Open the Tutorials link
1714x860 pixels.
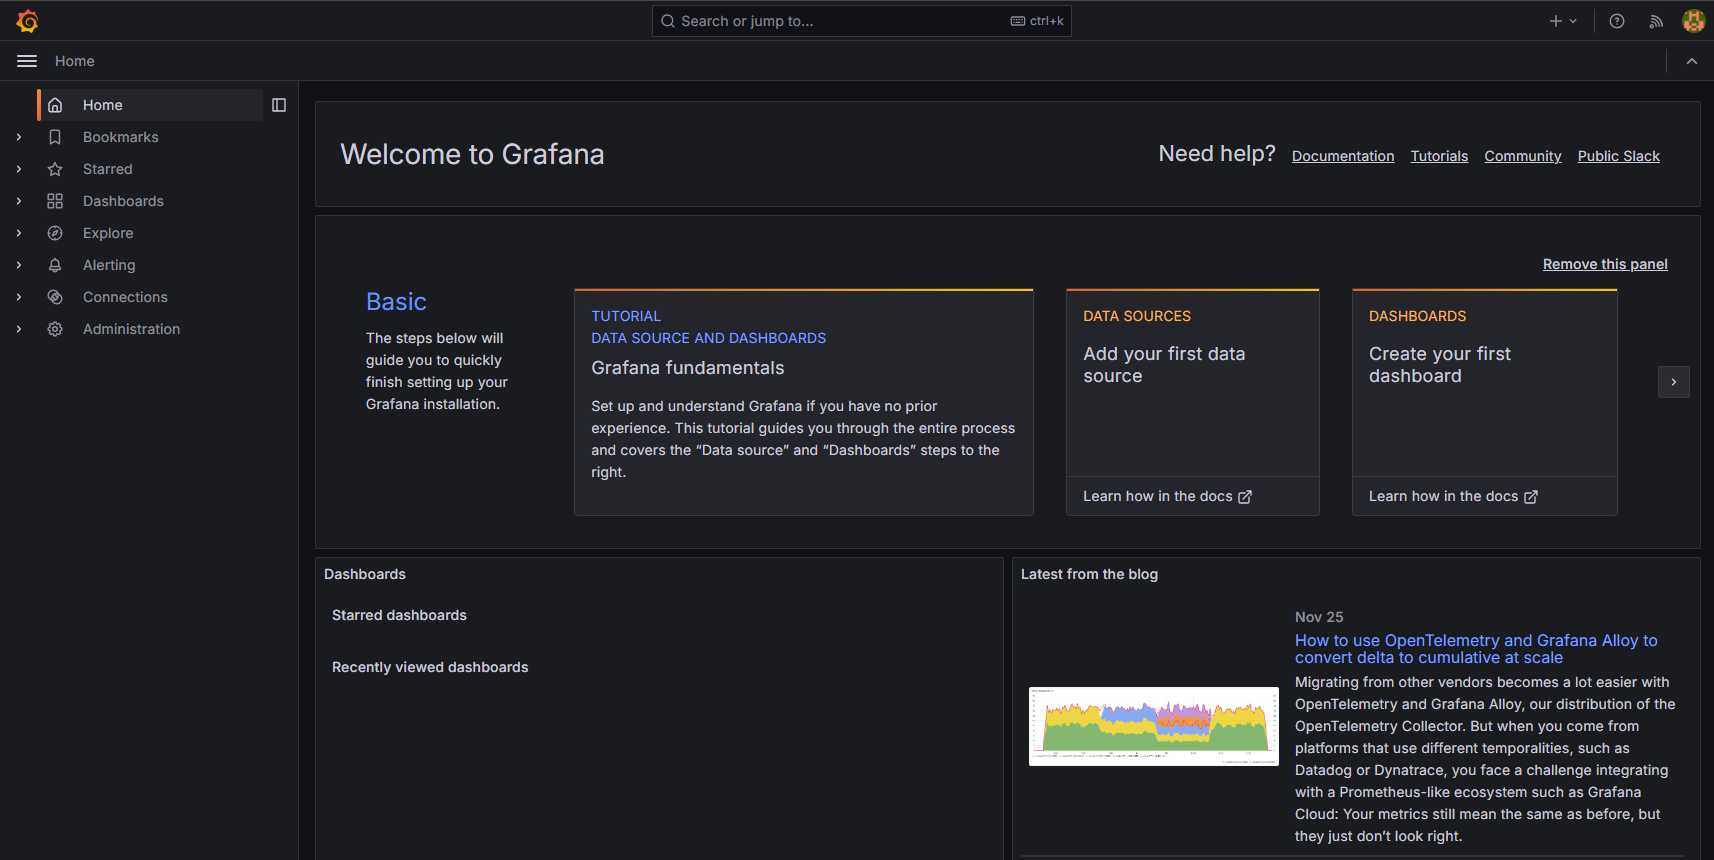tap(1439, 156)
